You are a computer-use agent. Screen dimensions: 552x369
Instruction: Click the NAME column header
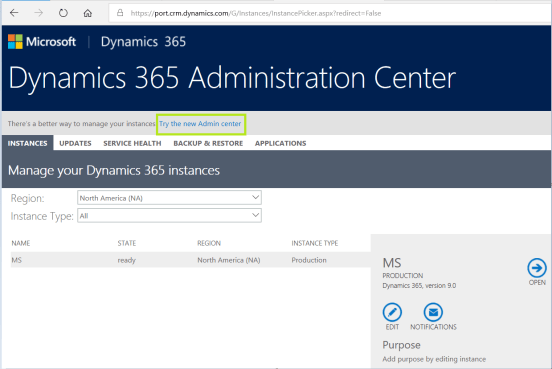point(21,243)
